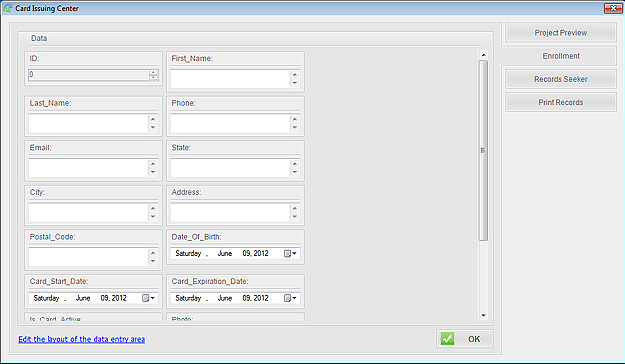Click the Address field down arrow
Viewport: 625px width, 364px height.
pyautogui.click(x=295, y=217)
